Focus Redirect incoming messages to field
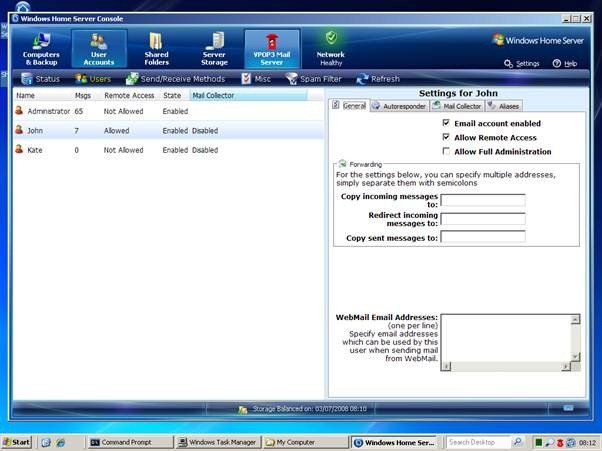 tap(483, 219)
